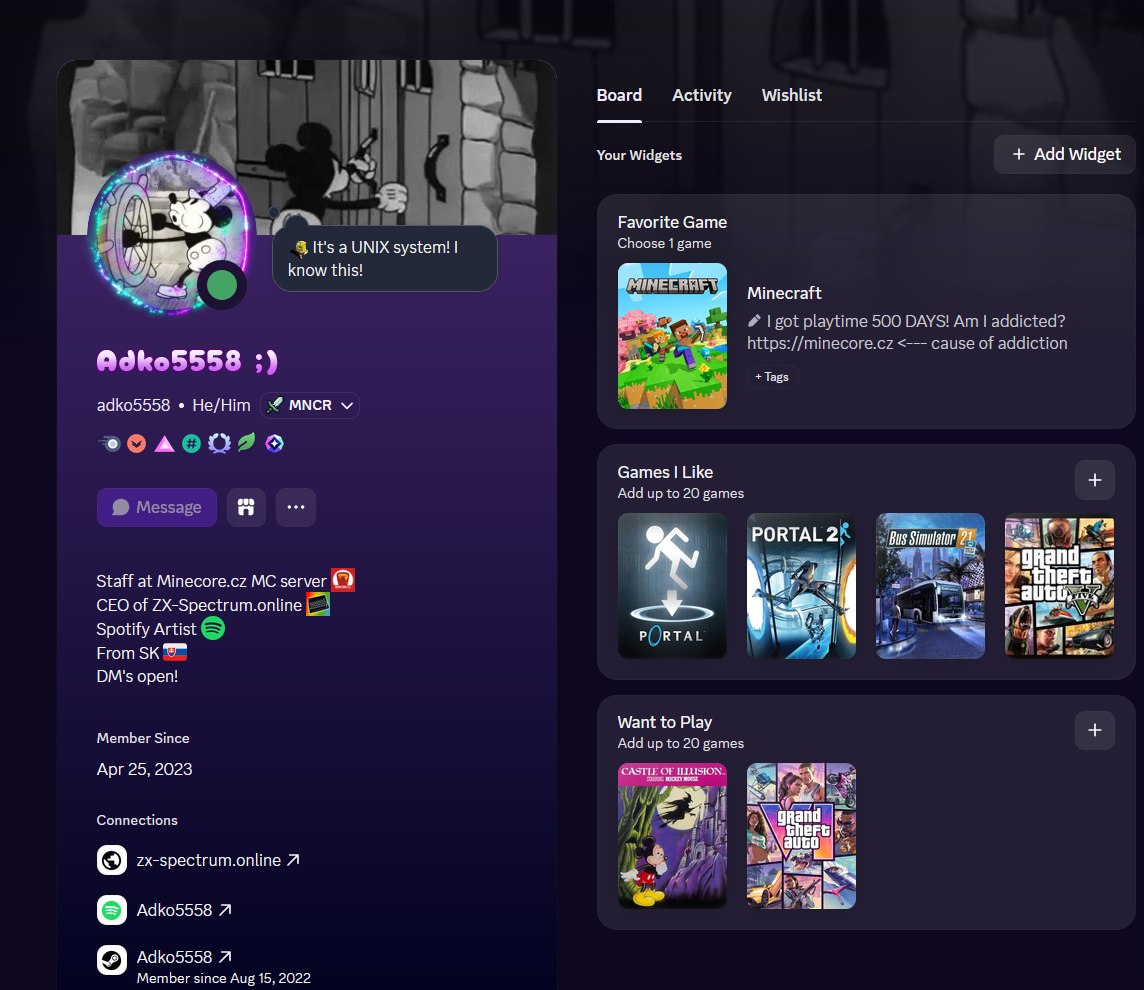Select the Portal 2 game cover
1144x990 pixels.
point(801,586)
